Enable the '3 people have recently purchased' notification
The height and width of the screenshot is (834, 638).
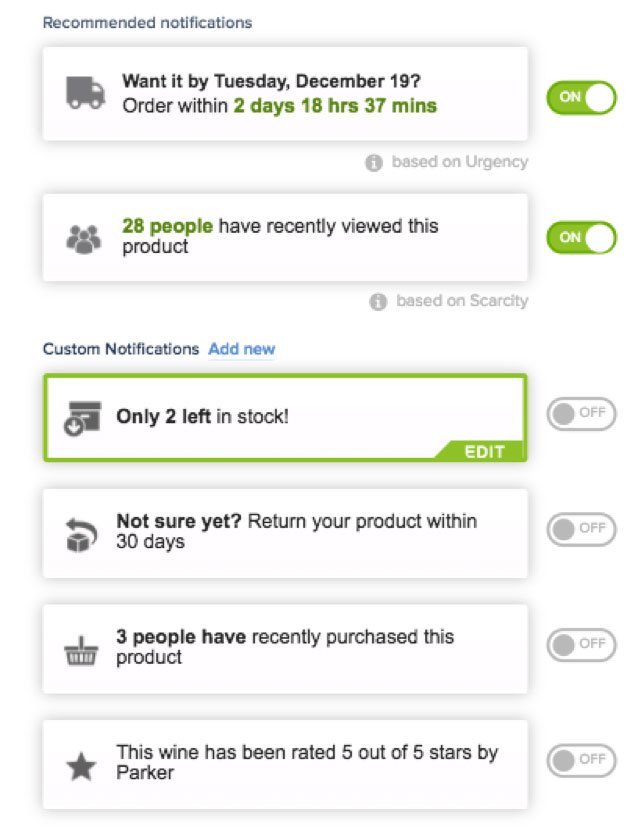pyautogui.click(x=581, y=645)
